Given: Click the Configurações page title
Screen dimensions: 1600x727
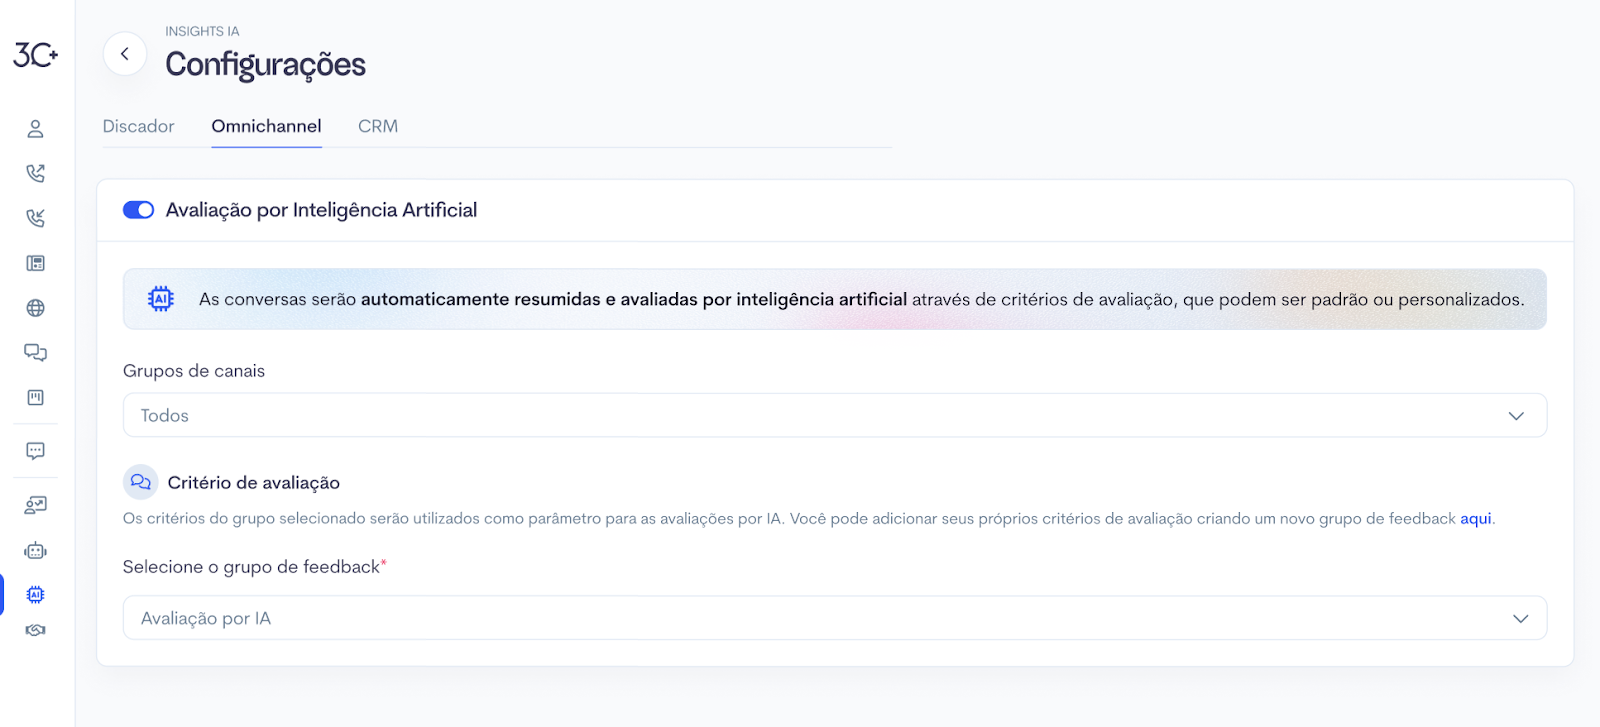Looking at the screenshot, I should [265, 64].
